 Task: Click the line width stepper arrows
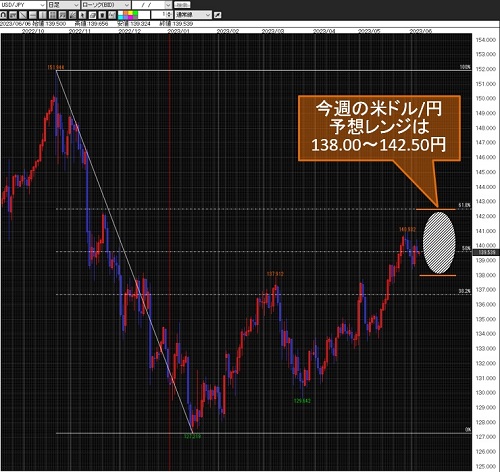pyautogui.click(x=169, y=15)
